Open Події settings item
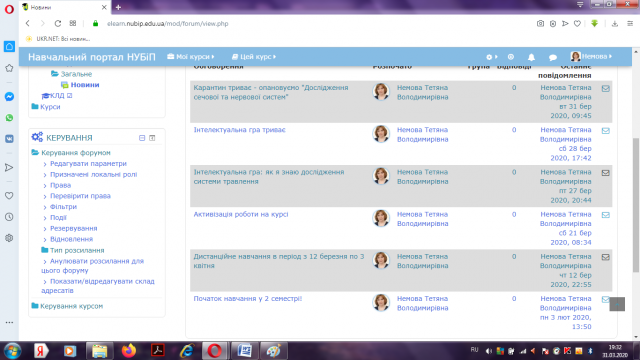 (x=58, y=218)
